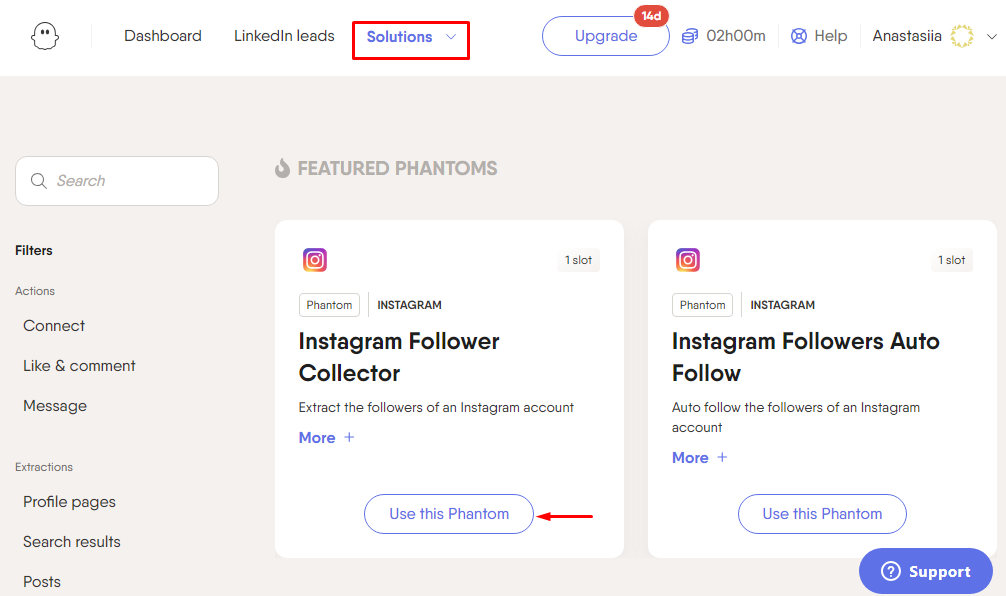This screenshot has width=1006, height=596.
Task: Click the Instagram icon on Followers Auto Follow card
Action: (688, 260)
